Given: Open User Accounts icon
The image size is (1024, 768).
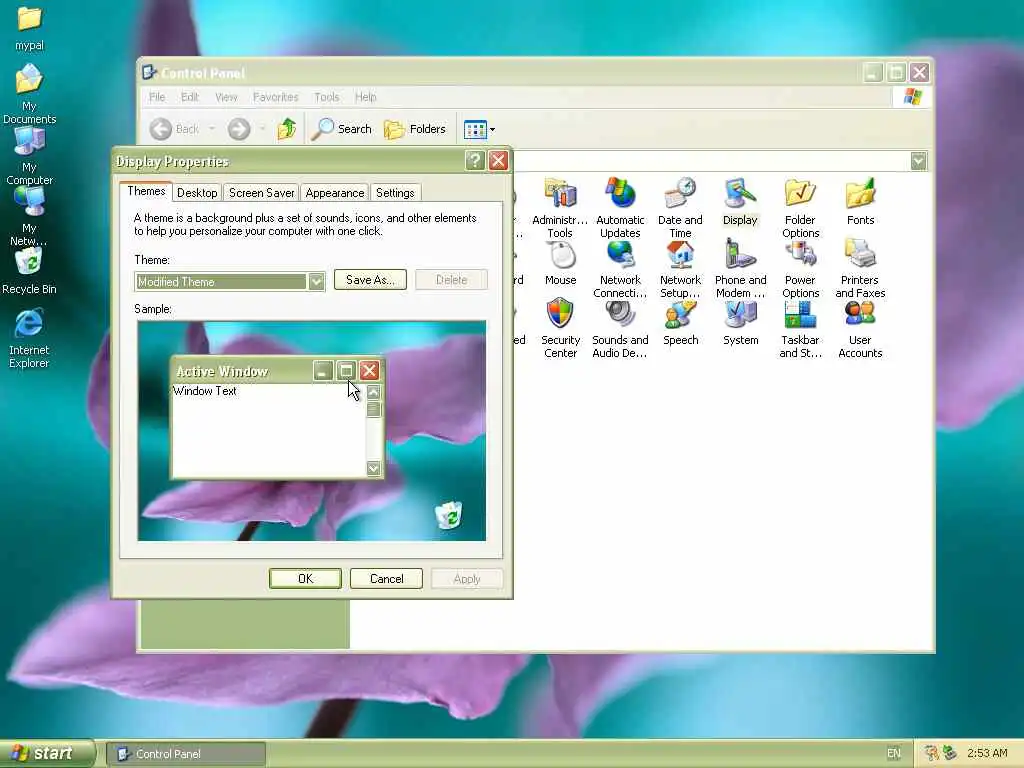Looking at the screenshot, I should (x=860, y=328).
